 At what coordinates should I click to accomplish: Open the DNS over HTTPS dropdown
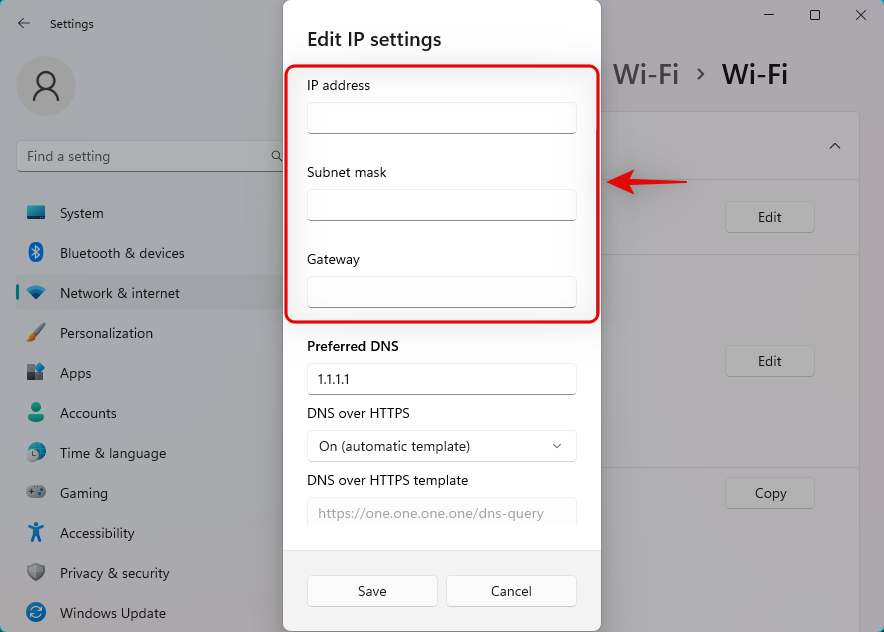(x=442, y=446)
